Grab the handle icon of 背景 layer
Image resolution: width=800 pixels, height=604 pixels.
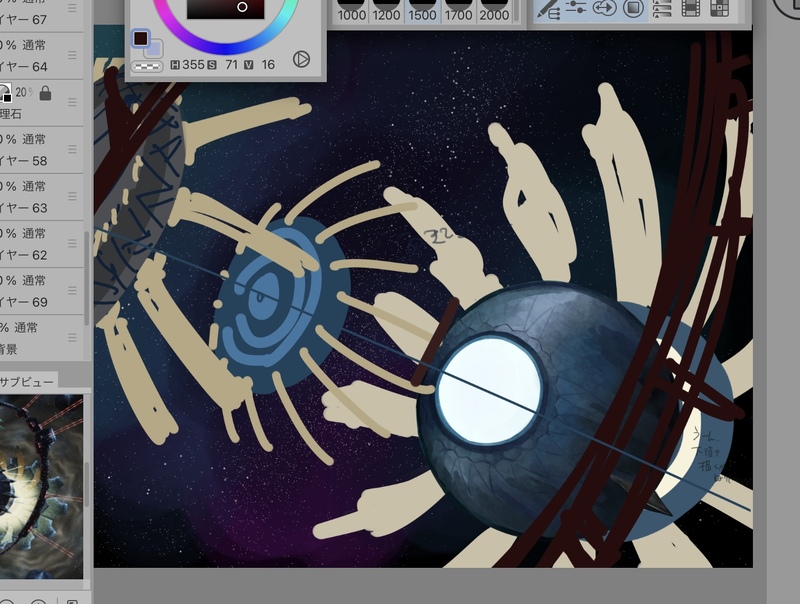tap(72, 338)
